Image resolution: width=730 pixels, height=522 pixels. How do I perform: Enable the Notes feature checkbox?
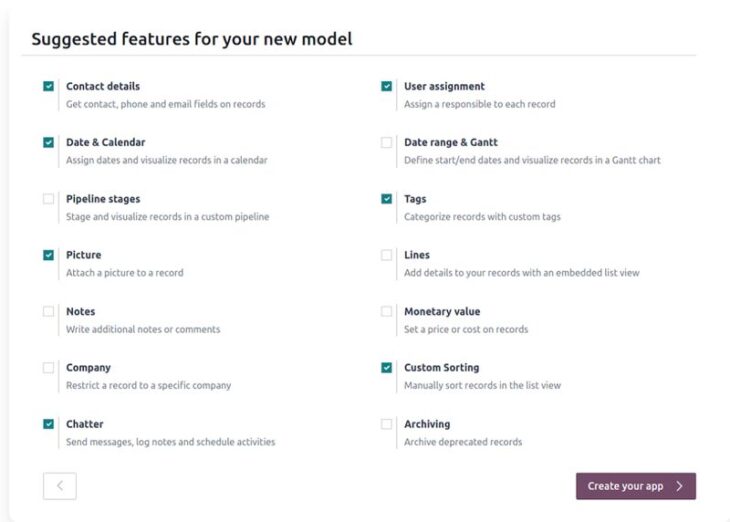(x=49, y=312)
